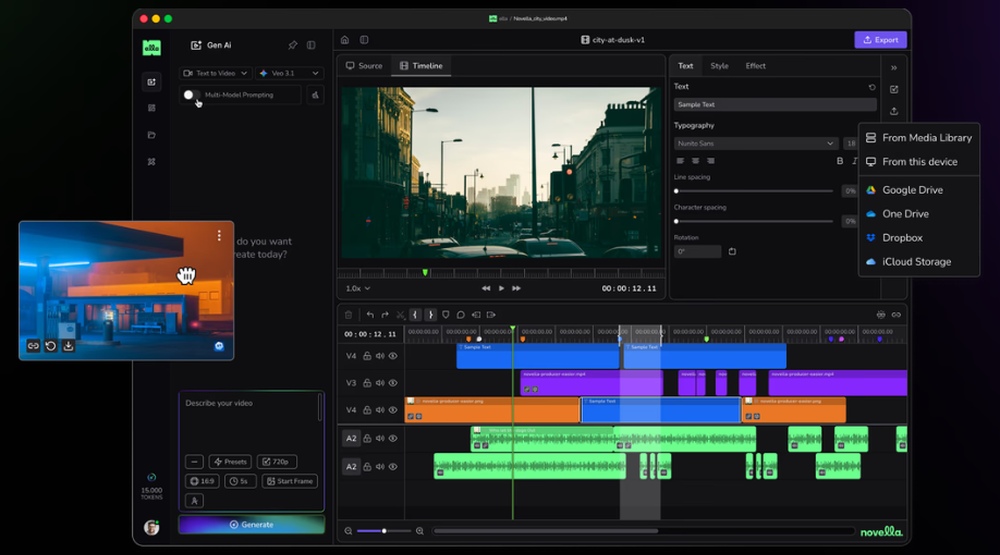Image resolution: width=1000 pixels, height=555 pixels.
Task: Select 720p resolution option
Action: (277, 462)
